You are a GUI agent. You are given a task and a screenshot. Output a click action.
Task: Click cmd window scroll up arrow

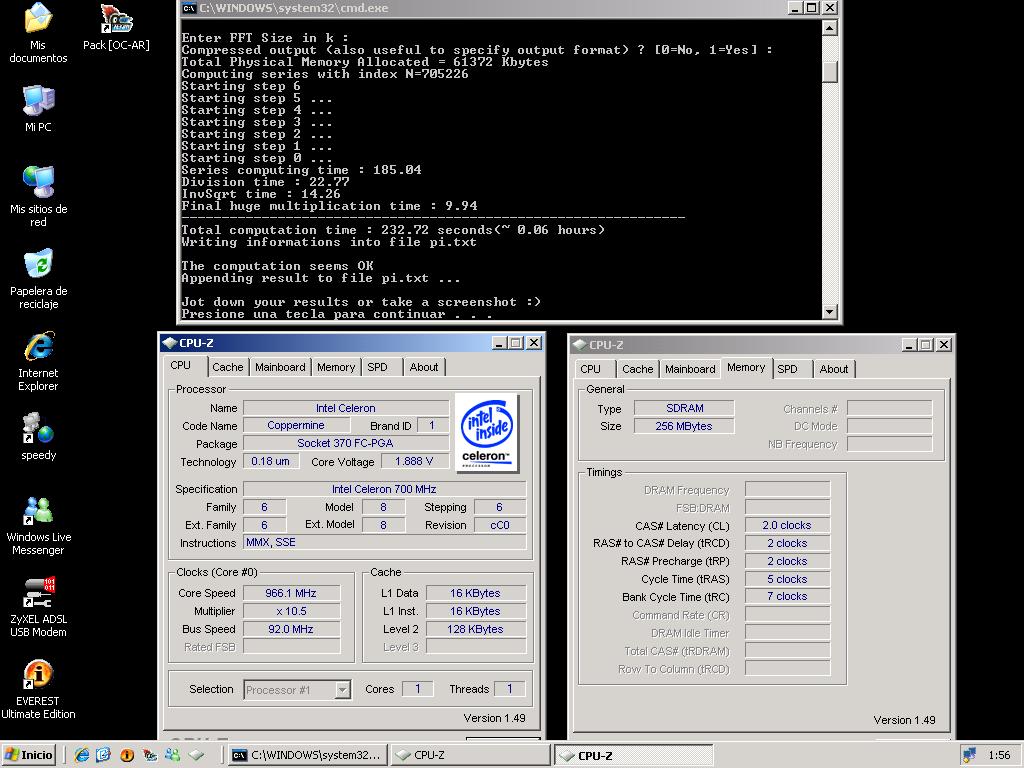pyautogui.click(x=829, y=27)
